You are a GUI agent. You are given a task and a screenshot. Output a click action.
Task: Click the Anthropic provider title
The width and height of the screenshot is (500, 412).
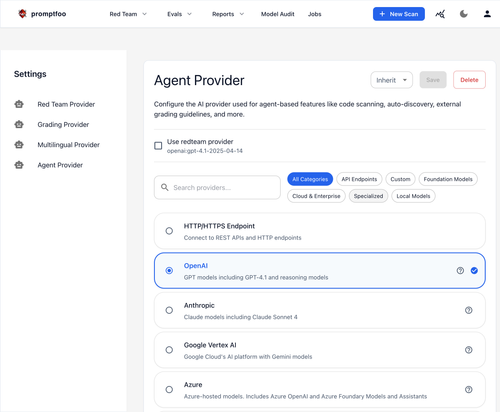click(x=199, y=305)
